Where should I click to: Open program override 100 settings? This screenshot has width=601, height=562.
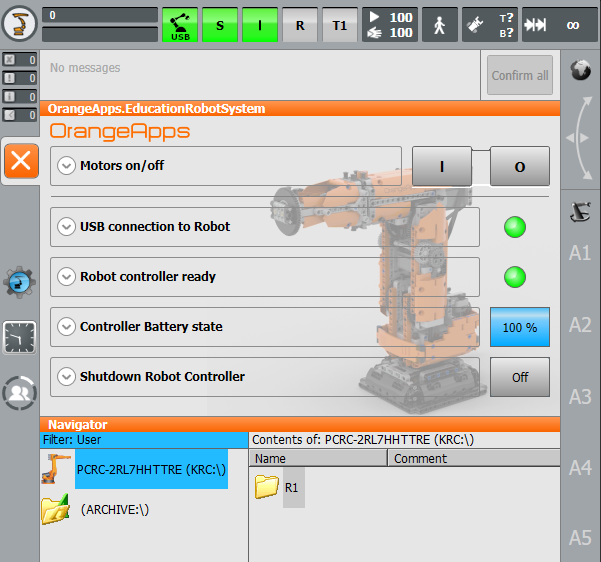click(x=390, y=25)
